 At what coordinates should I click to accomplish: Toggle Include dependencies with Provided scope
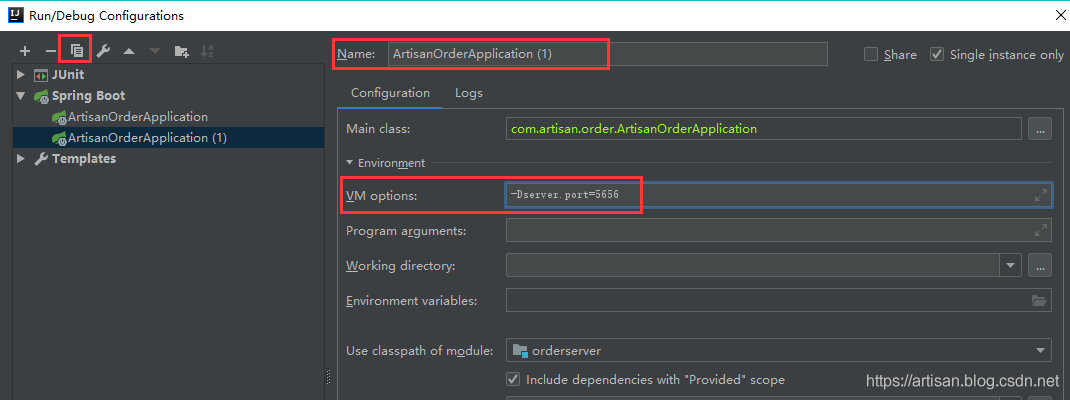tap(514, 380)
